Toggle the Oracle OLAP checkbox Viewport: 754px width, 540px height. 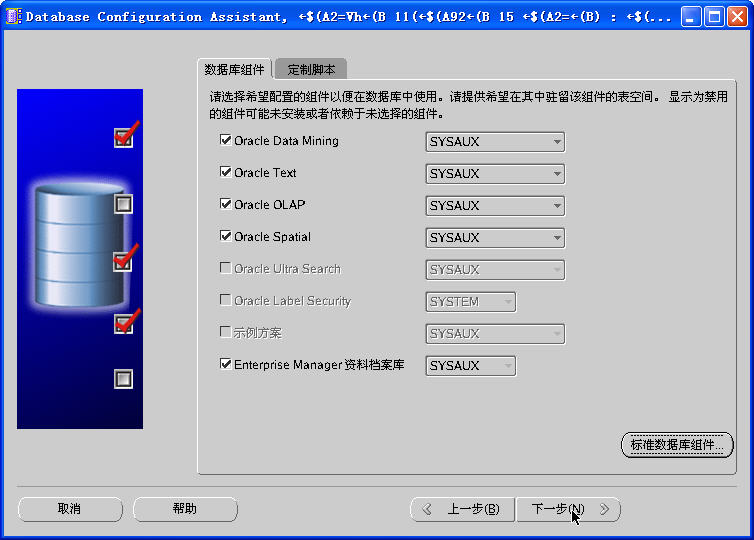(225, 204)
